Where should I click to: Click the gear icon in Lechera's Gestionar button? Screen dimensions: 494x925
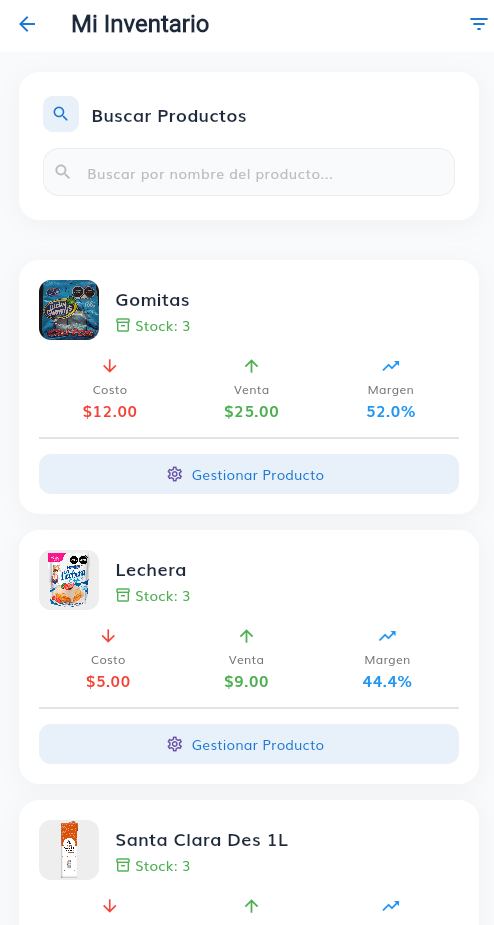point(174,744)
